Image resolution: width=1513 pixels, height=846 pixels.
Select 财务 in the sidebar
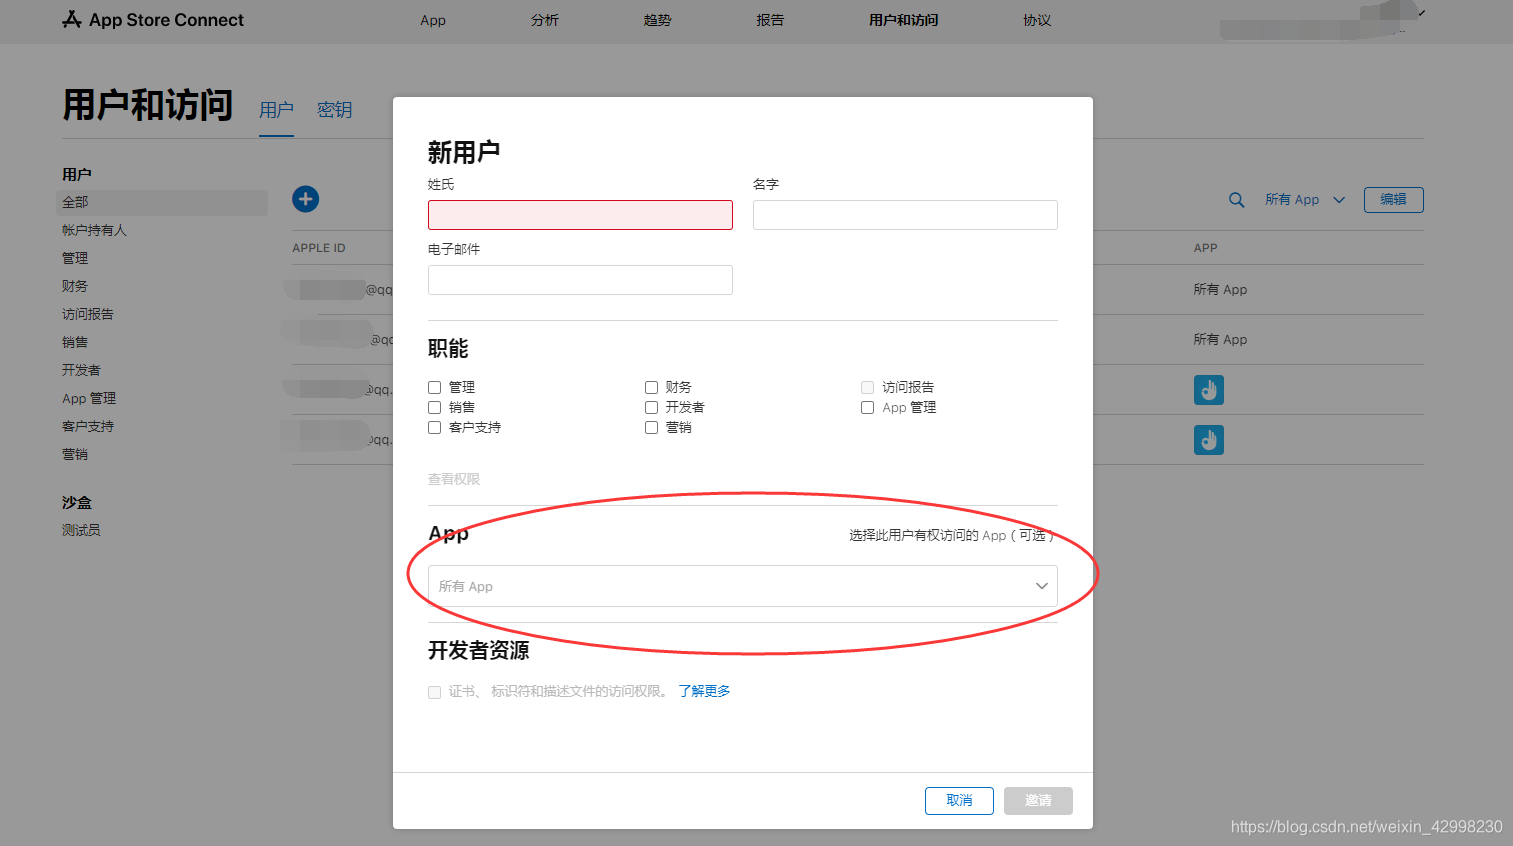pos(75,286)
